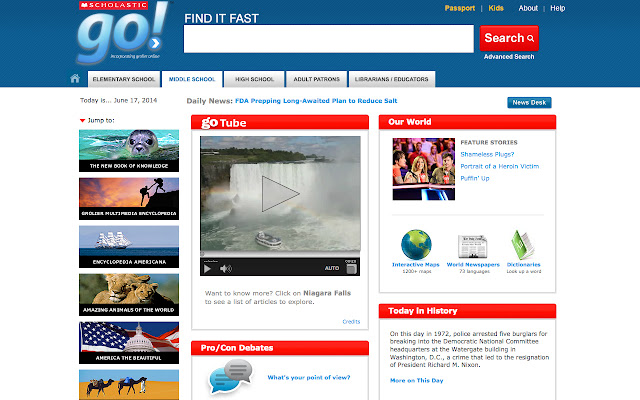Click the 'Today is... June 17, 2014' text

[118, 100]
